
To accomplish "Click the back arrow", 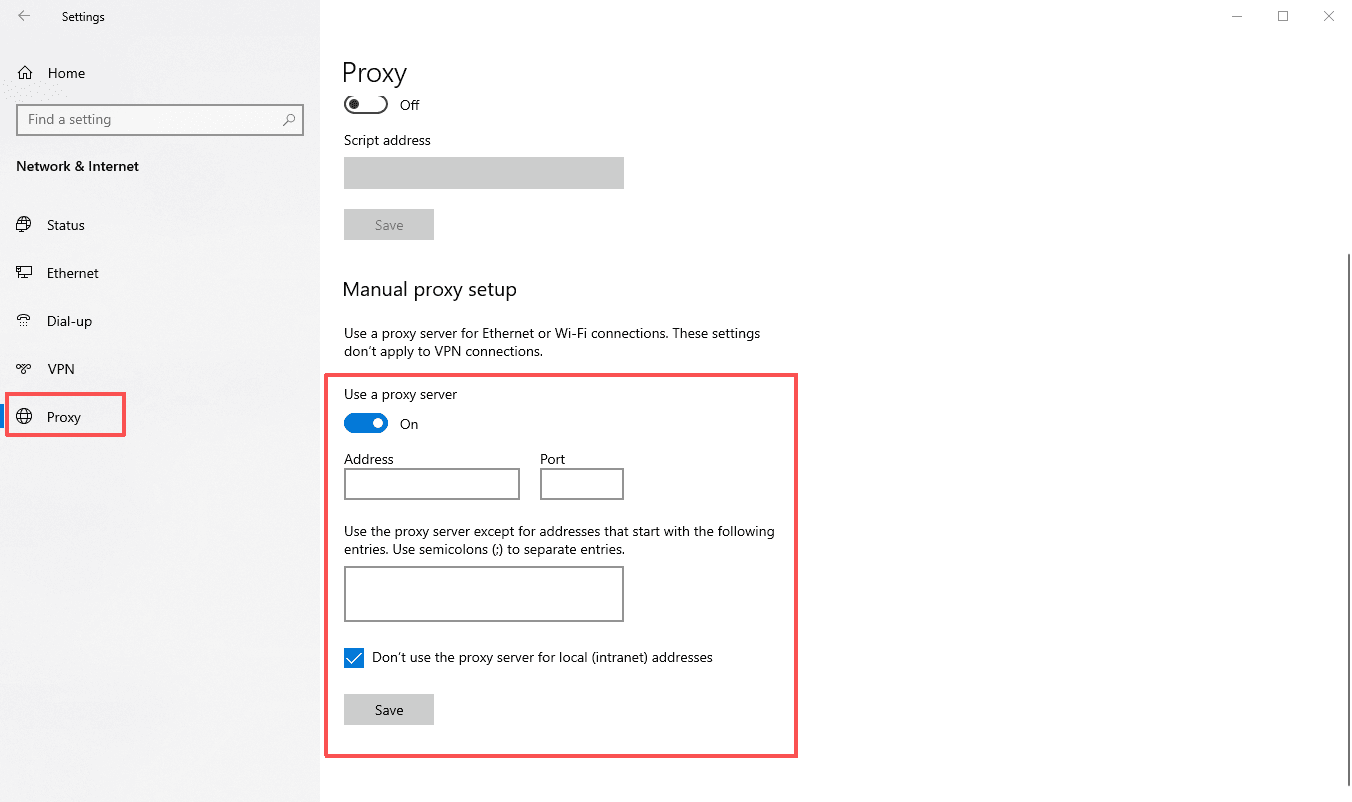I will [x=23, y=16].
